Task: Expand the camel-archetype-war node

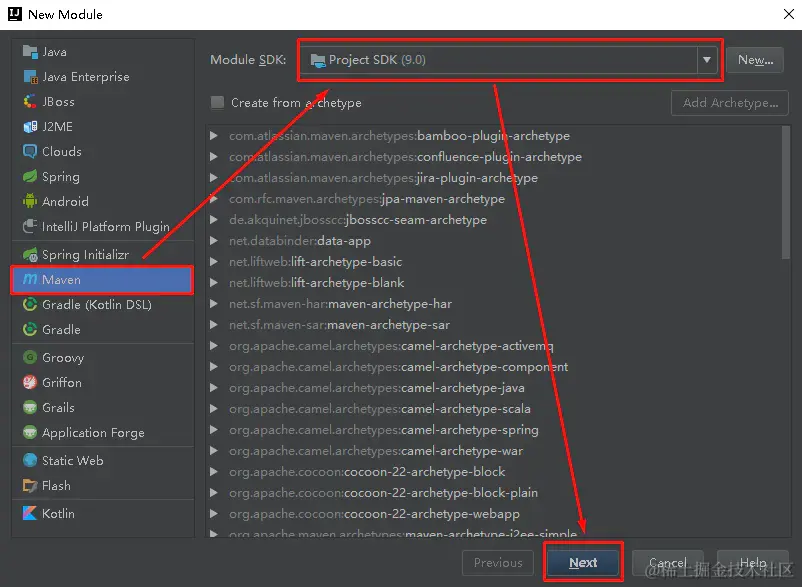Action: [214, 450]
